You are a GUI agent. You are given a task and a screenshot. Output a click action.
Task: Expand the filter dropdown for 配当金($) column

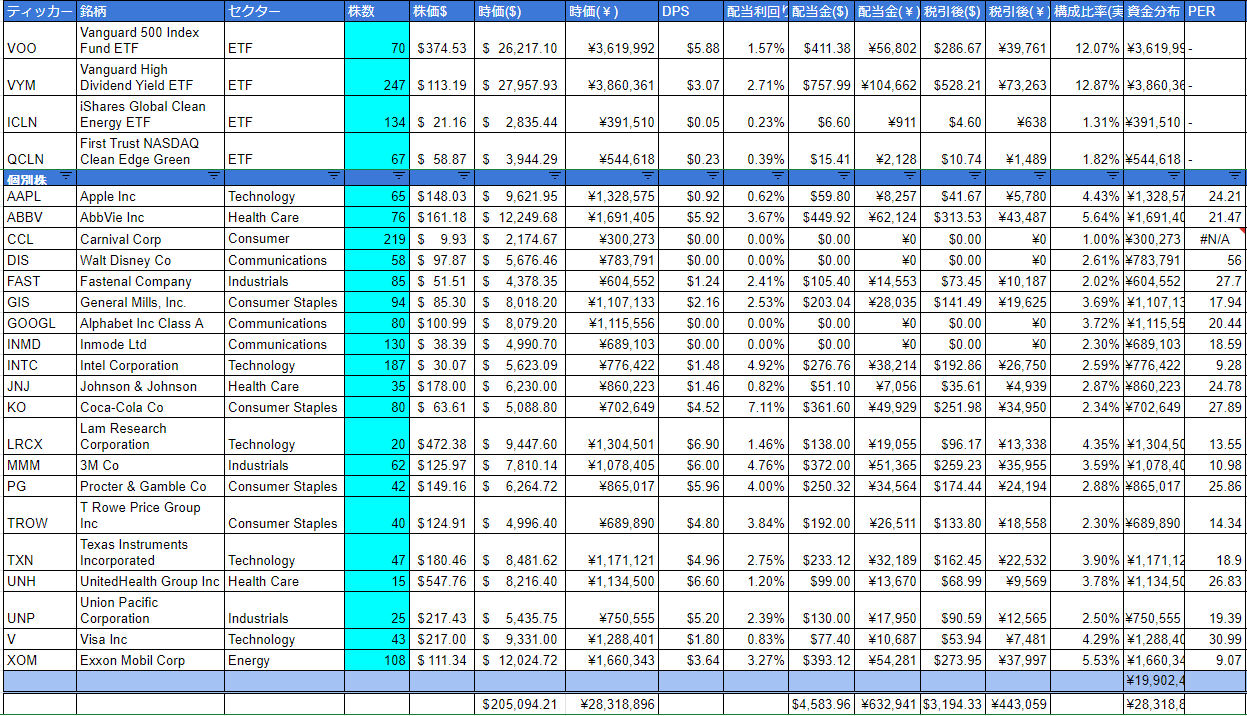pos(844,176)
